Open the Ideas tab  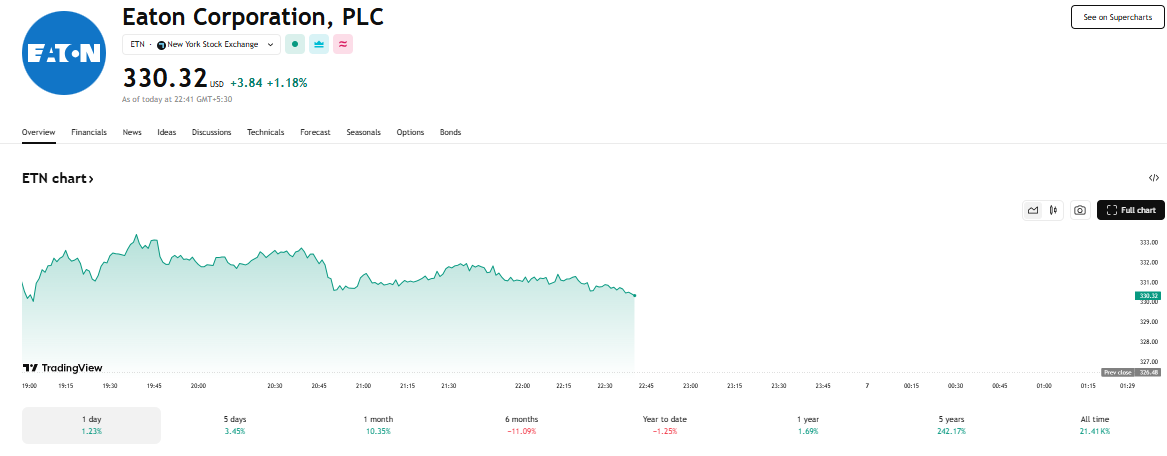tap(167, 132)
